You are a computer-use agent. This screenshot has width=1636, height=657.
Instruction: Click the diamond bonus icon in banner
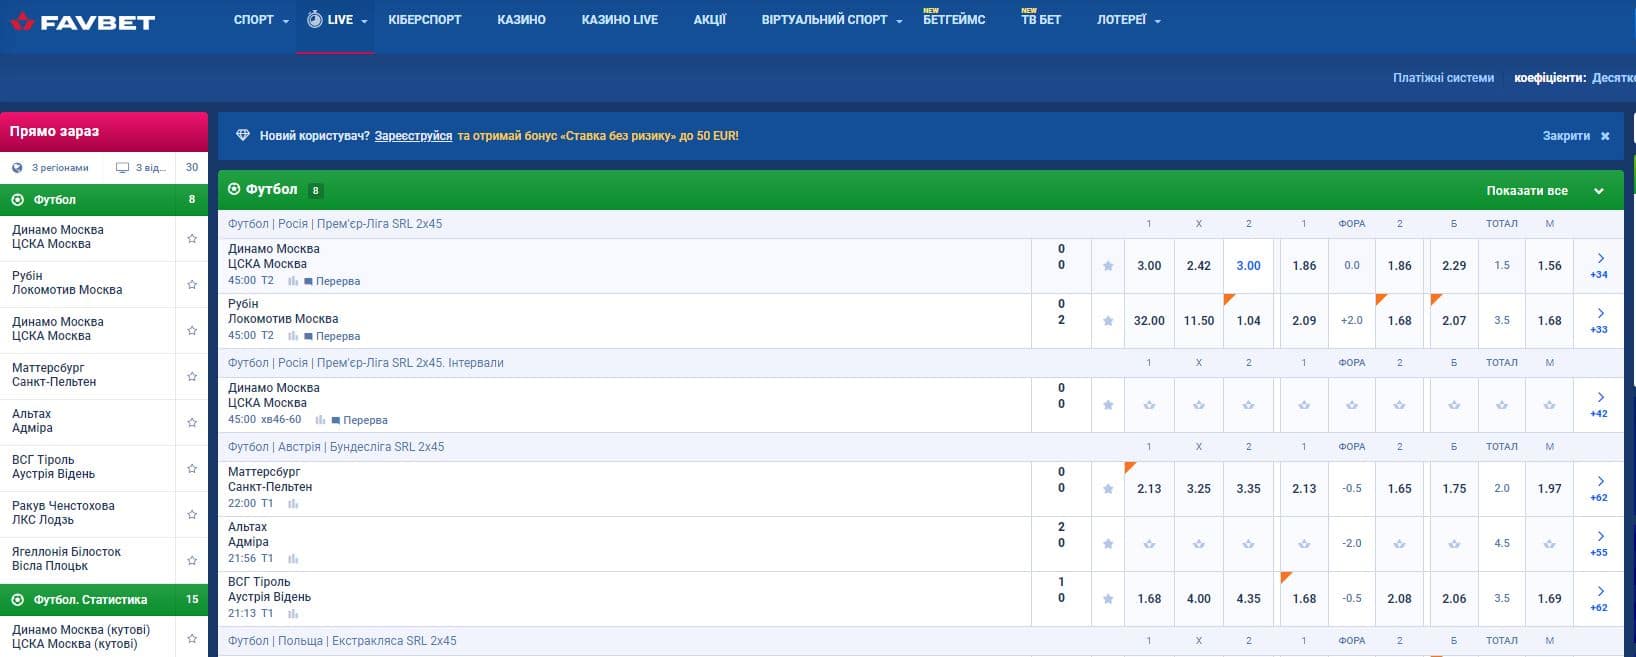[x=242, y=136]
